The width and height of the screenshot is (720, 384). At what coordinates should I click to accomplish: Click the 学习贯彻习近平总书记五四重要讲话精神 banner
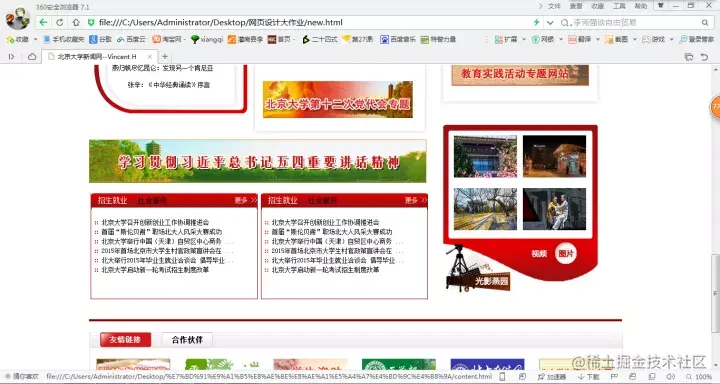258,161
